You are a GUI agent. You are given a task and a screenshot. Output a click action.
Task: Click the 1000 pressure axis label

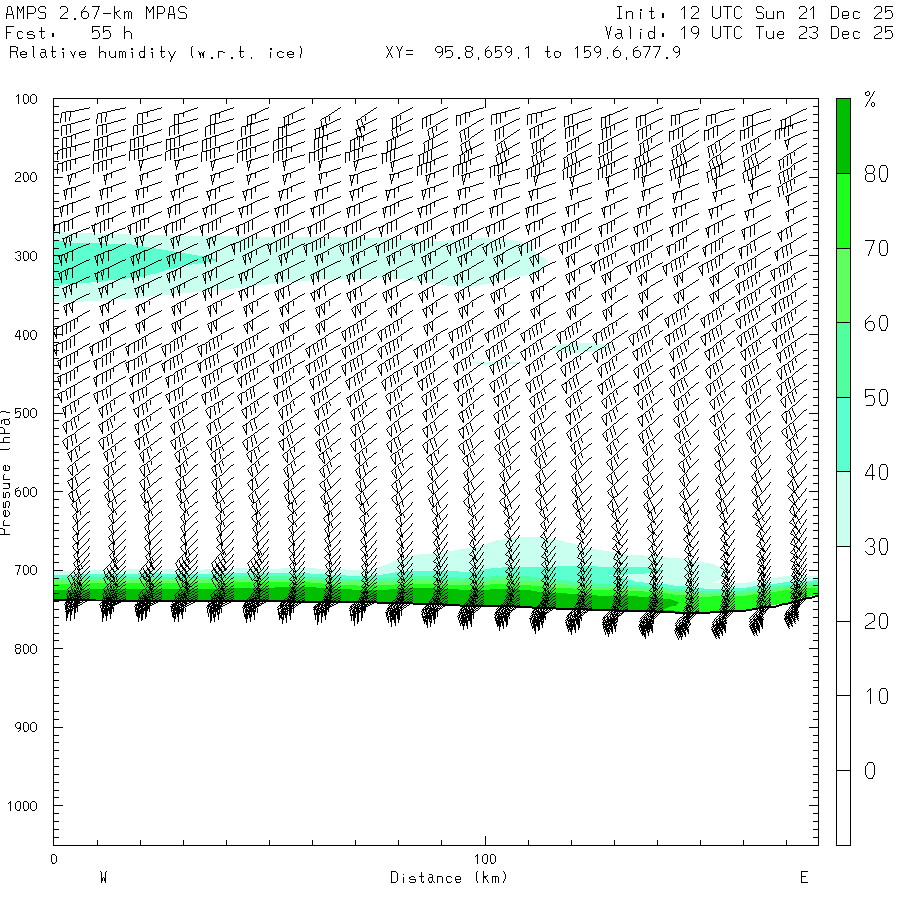(22, 806)
